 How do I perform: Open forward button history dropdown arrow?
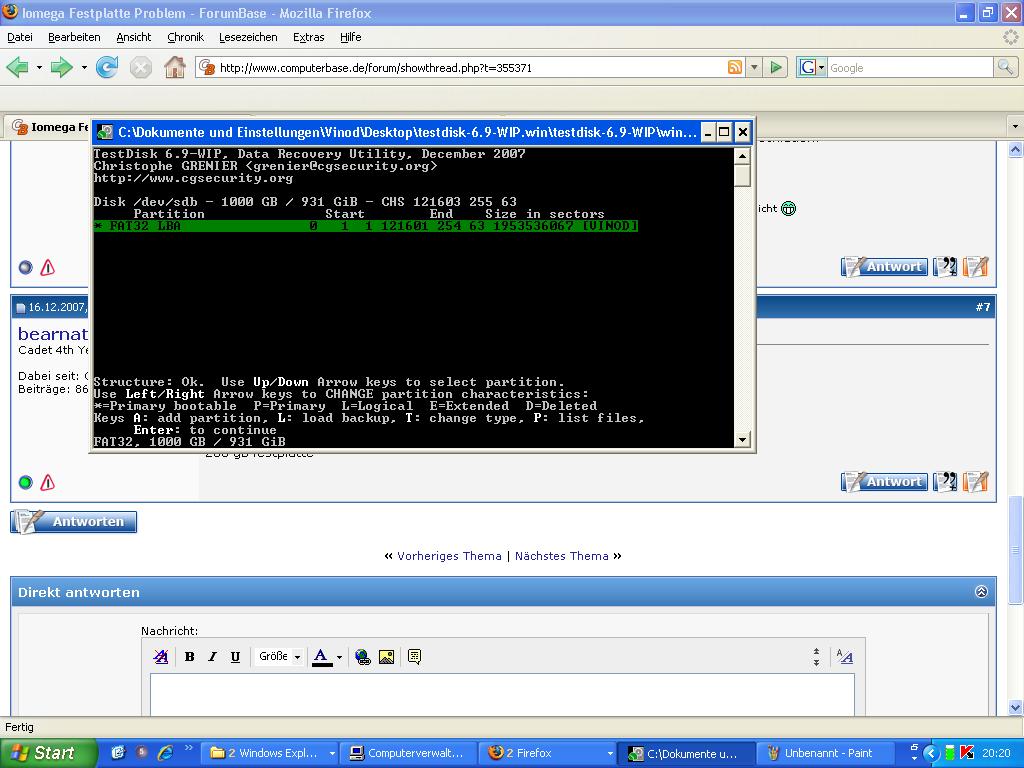[x=84, y=67]
